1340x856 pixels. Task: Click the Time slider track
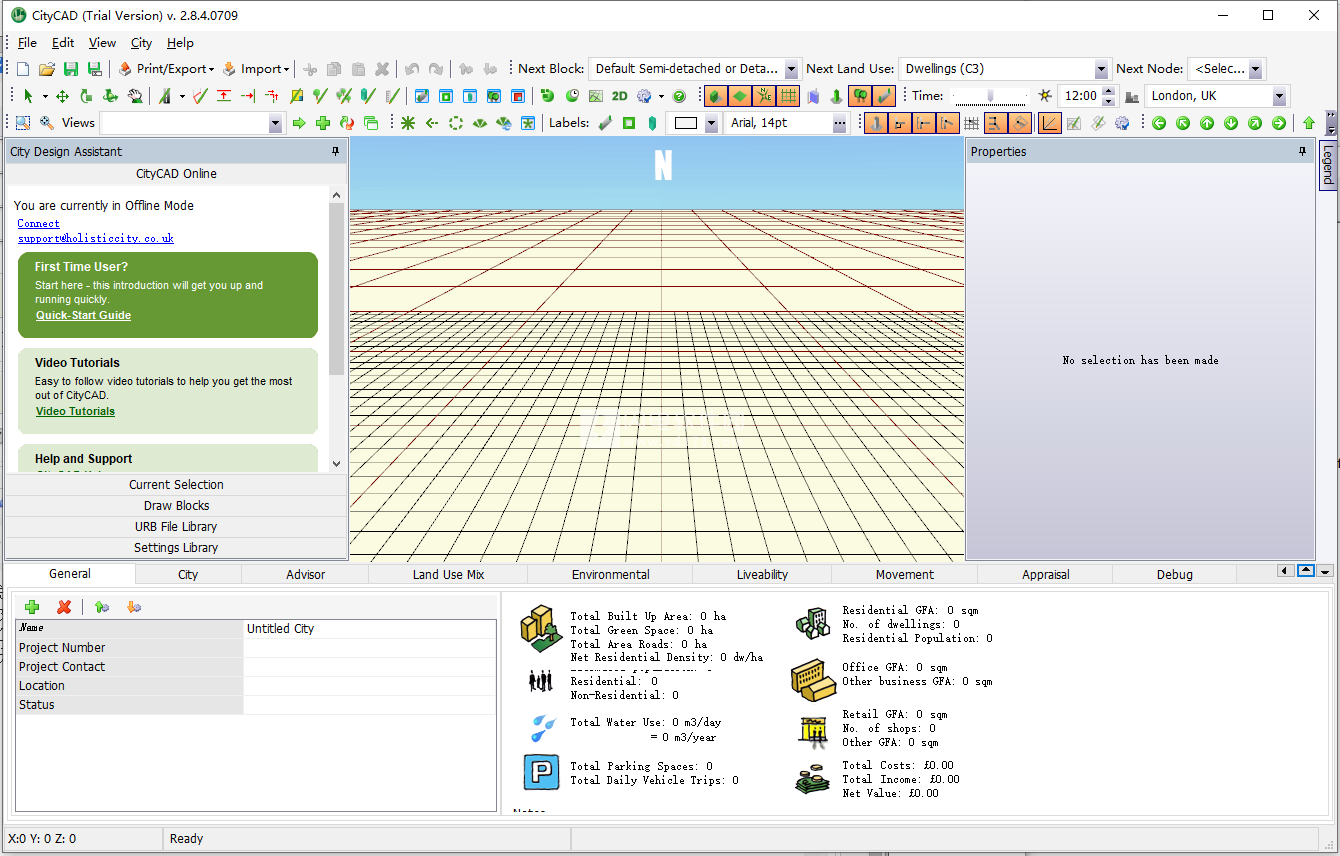(x=990, y=96)
